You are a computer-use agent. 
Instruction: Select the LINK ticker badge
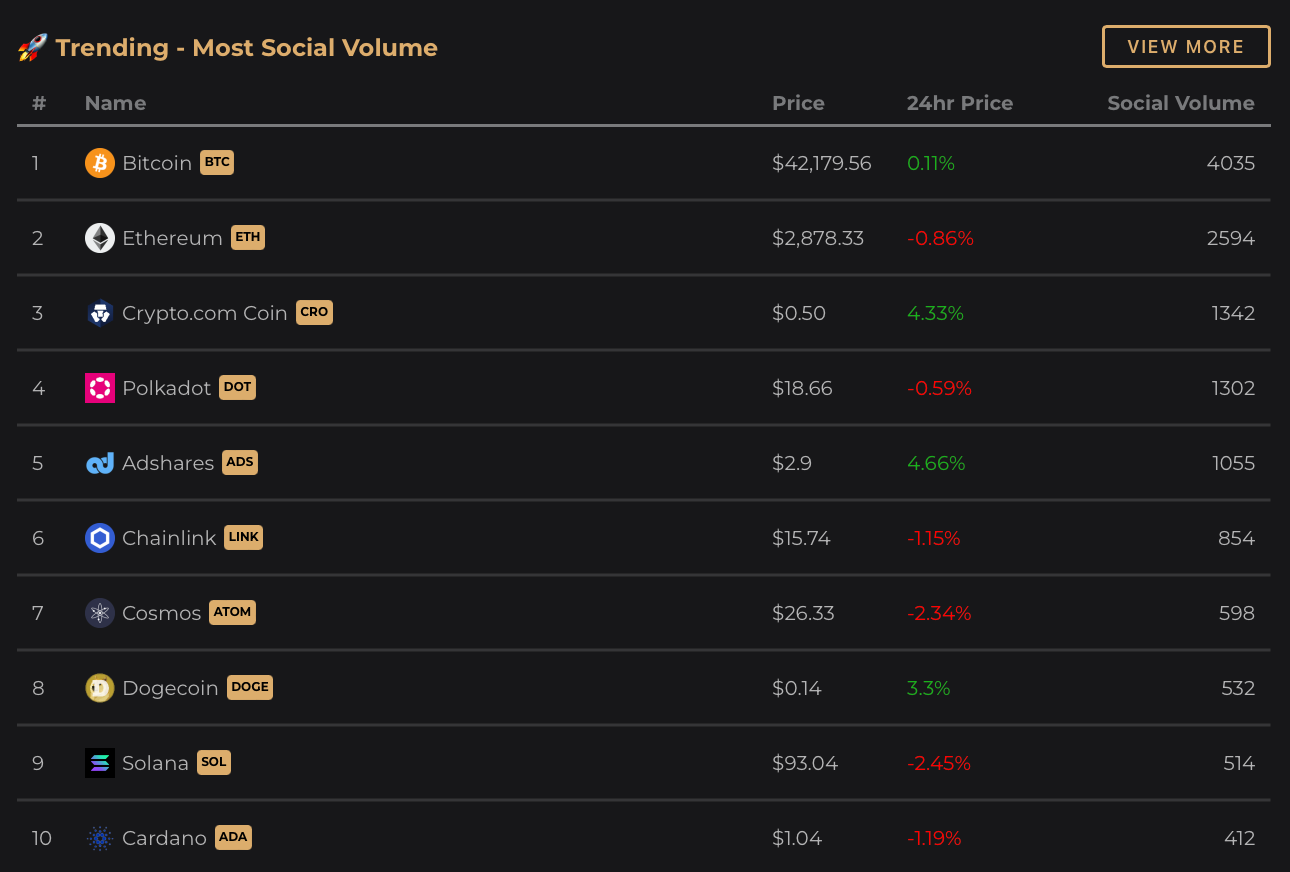tap(244, 537)
